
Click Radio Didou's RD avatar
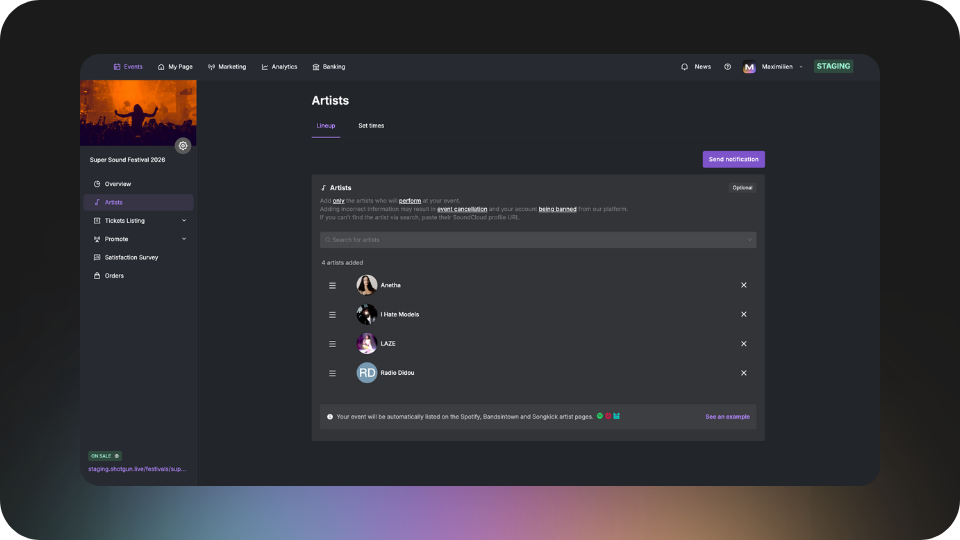pyautogui.click(x=367, y=373)
